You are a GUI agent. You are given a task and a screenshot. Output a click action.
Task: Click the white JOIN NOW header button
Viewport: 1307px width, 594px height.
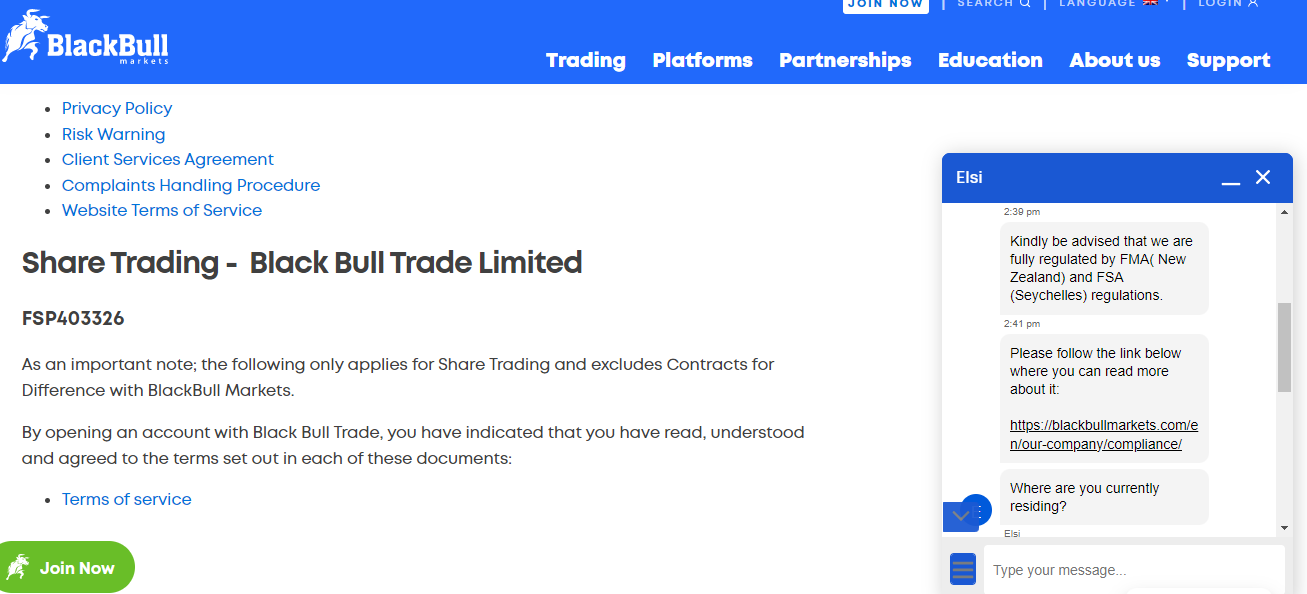point(886,5)
